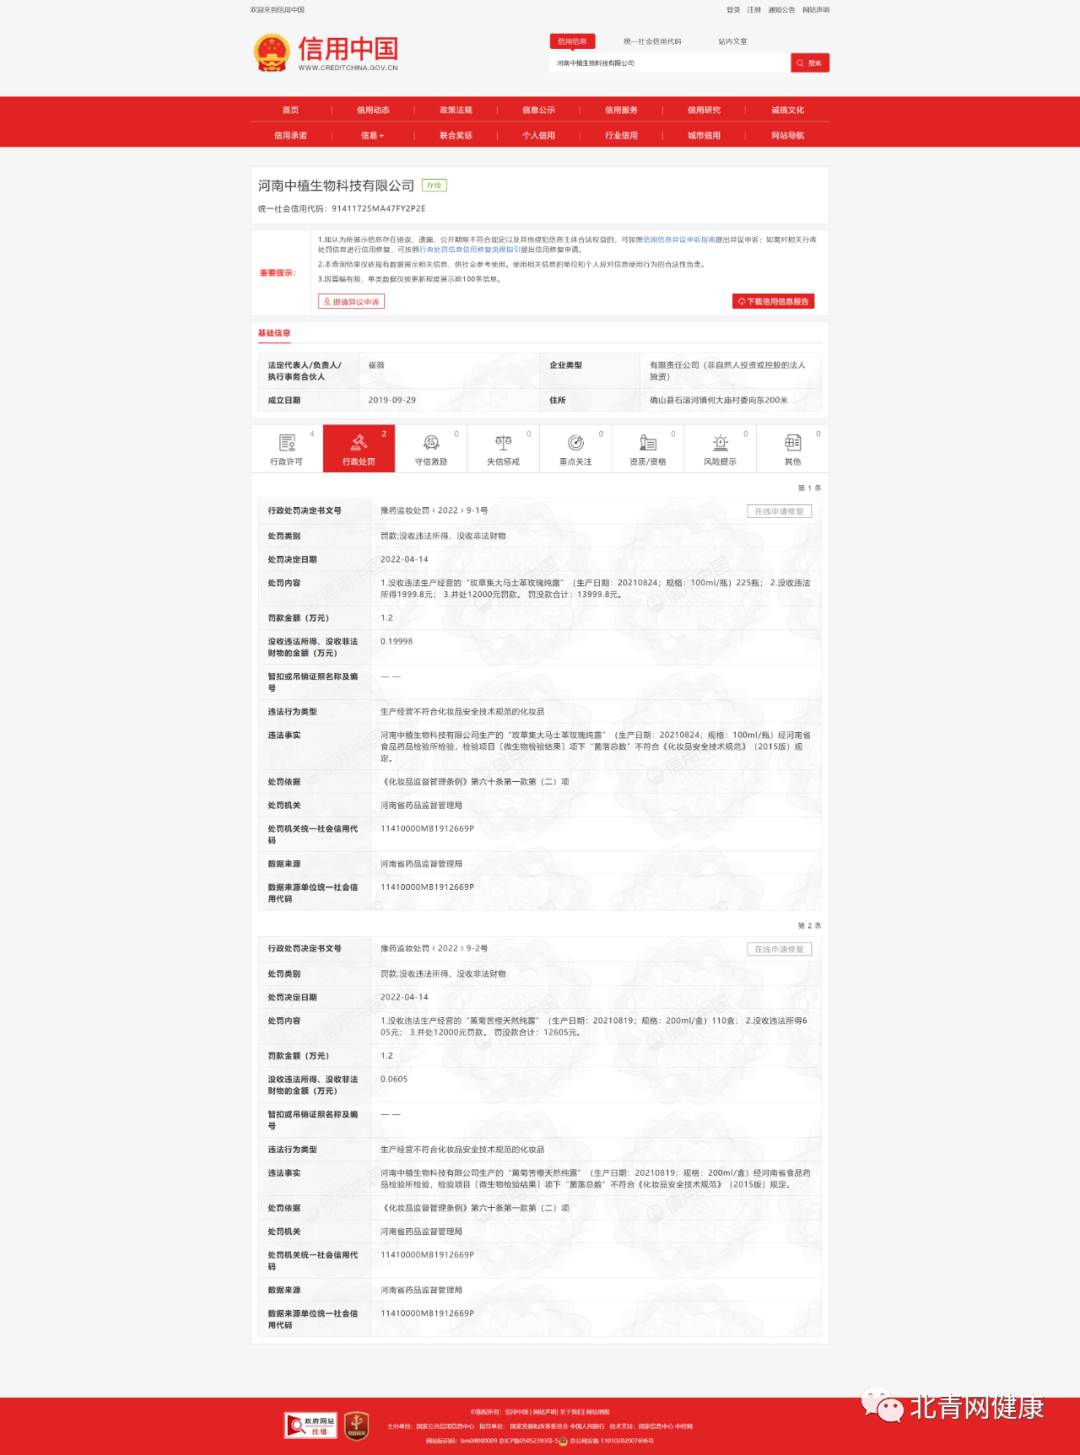Open the 信用信息异议申诉指南 hyperlink
Screen dimensions: 1080x1455
(x=679, y=240)
